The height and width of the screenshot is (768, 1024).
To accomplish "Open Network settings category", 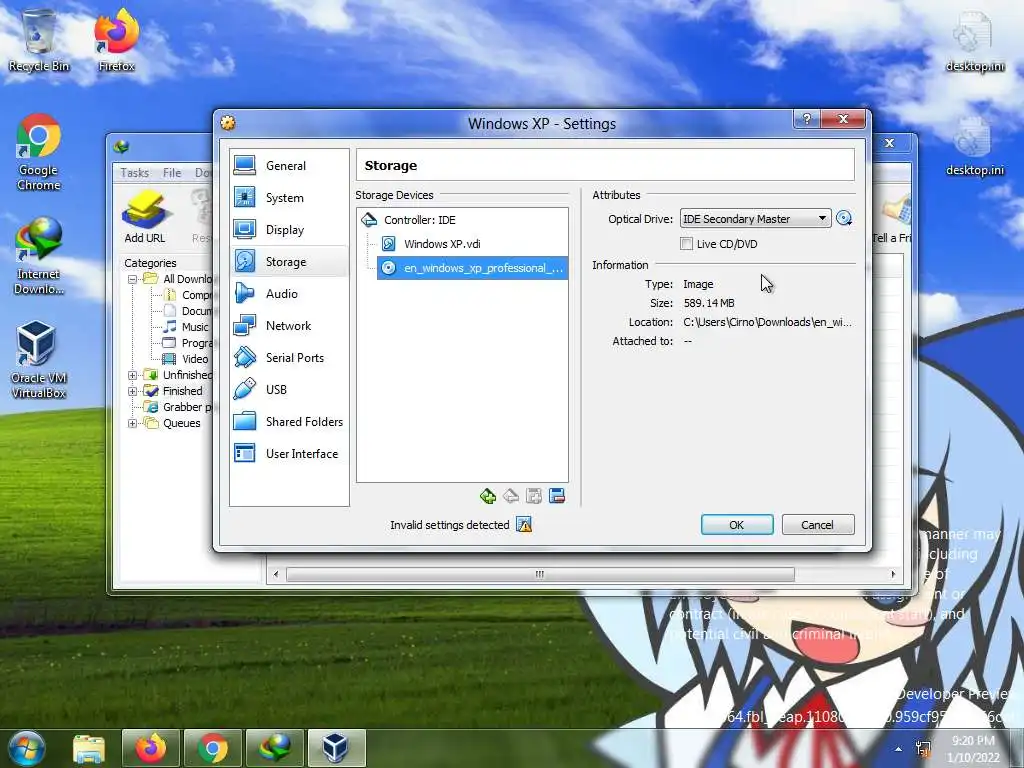I will [289, 326].
